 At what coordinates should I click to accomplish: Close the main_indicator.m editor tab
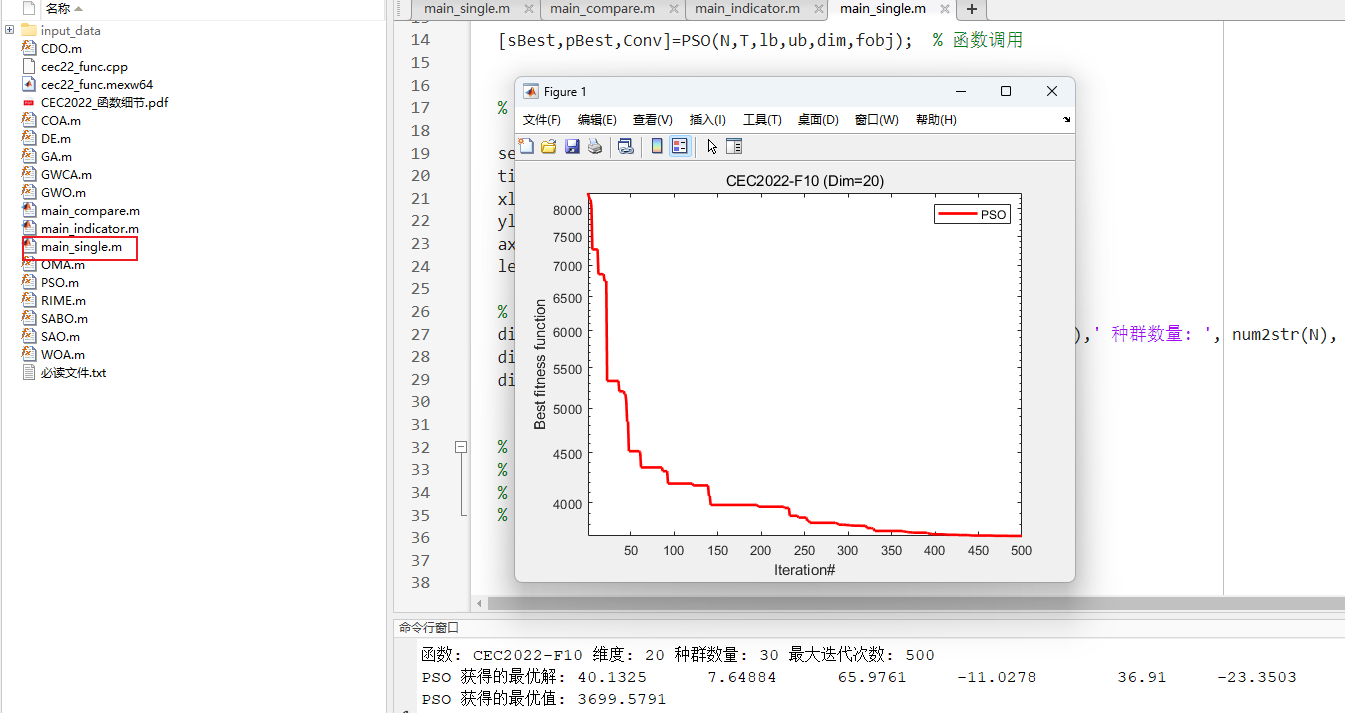pyautogui.click(x=818, y=8)
